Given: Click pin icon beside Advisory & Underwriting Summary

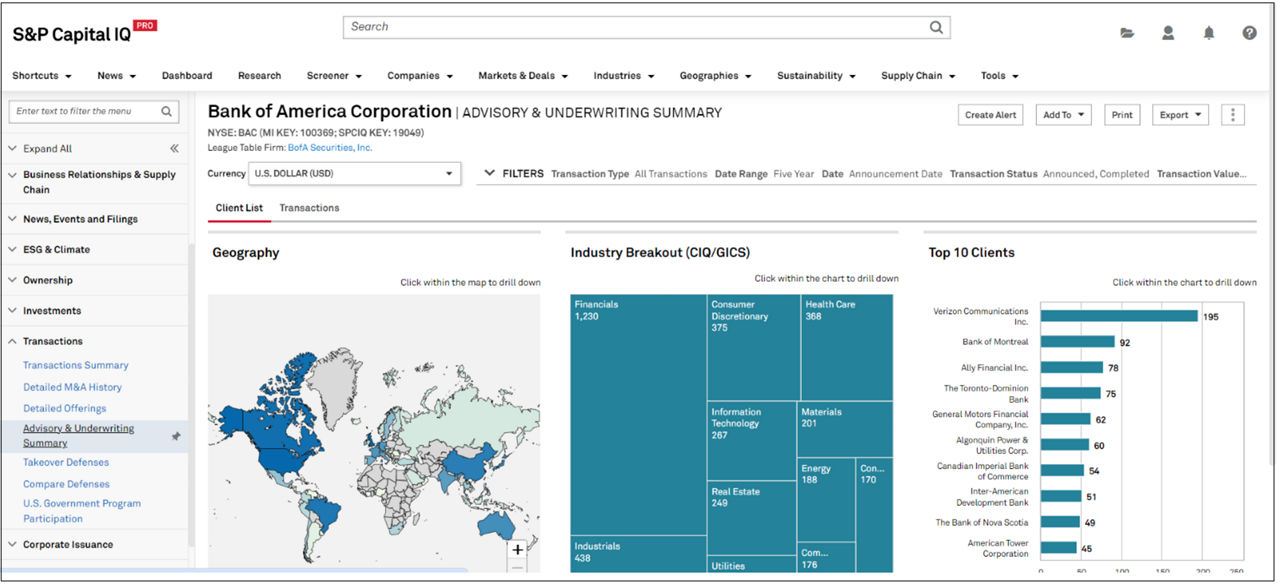Looking at the screenshot, I should [x=176, y=436].
